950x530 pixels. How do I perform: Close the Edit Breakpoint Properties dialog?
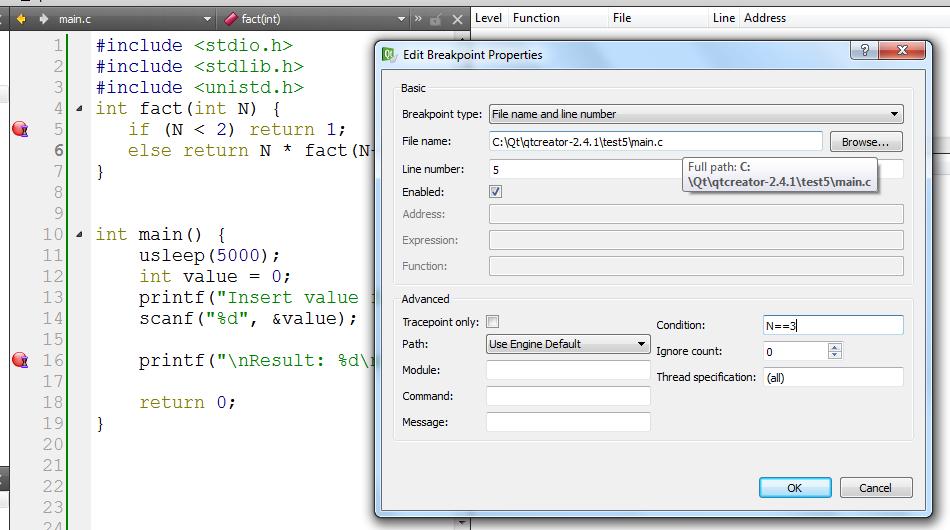click(902, 50)
